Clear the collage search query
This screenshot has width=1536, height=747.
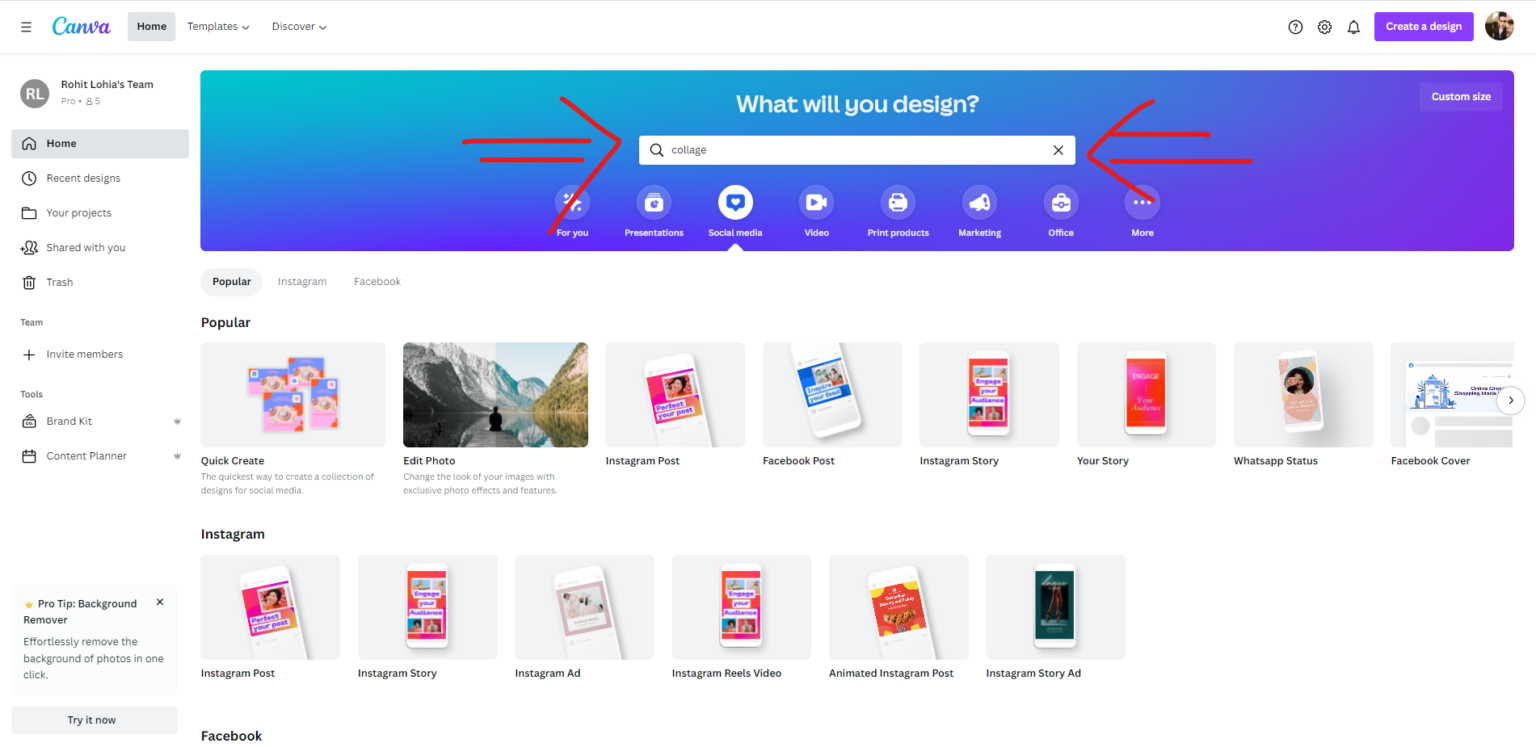1058,149
